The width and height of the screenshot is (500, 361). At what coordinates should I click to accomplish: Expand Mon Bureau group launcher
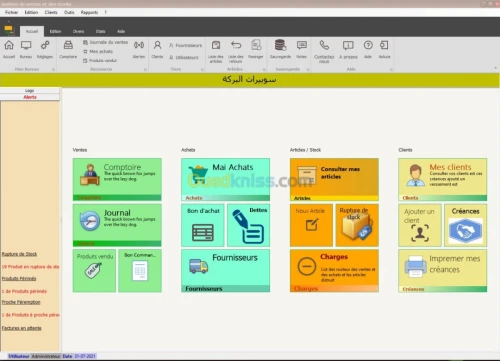(x=53, y=69)
